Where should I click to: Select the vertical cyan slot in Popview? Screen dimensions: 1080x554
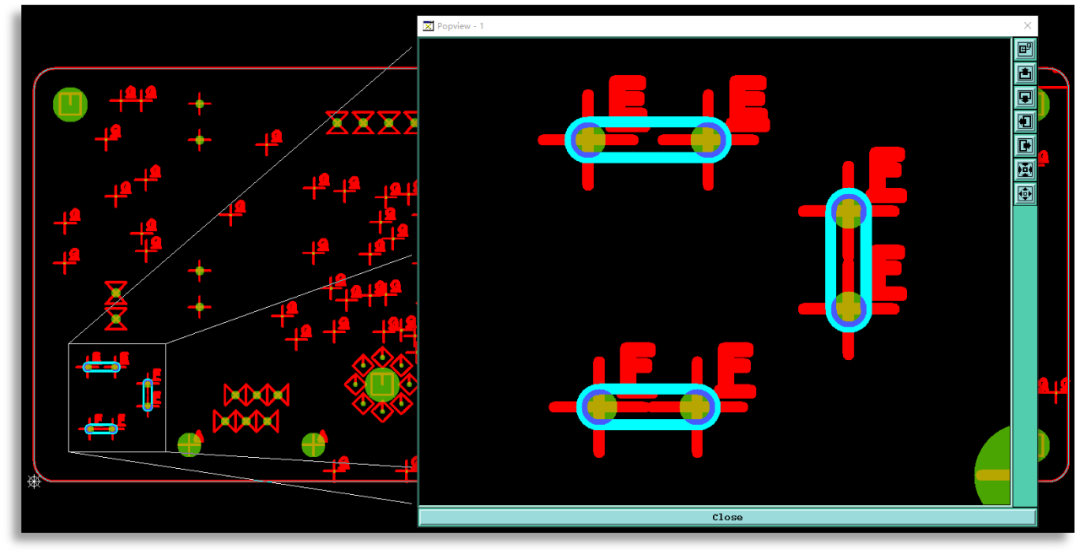pyautogui.click(x=848, y=260)
